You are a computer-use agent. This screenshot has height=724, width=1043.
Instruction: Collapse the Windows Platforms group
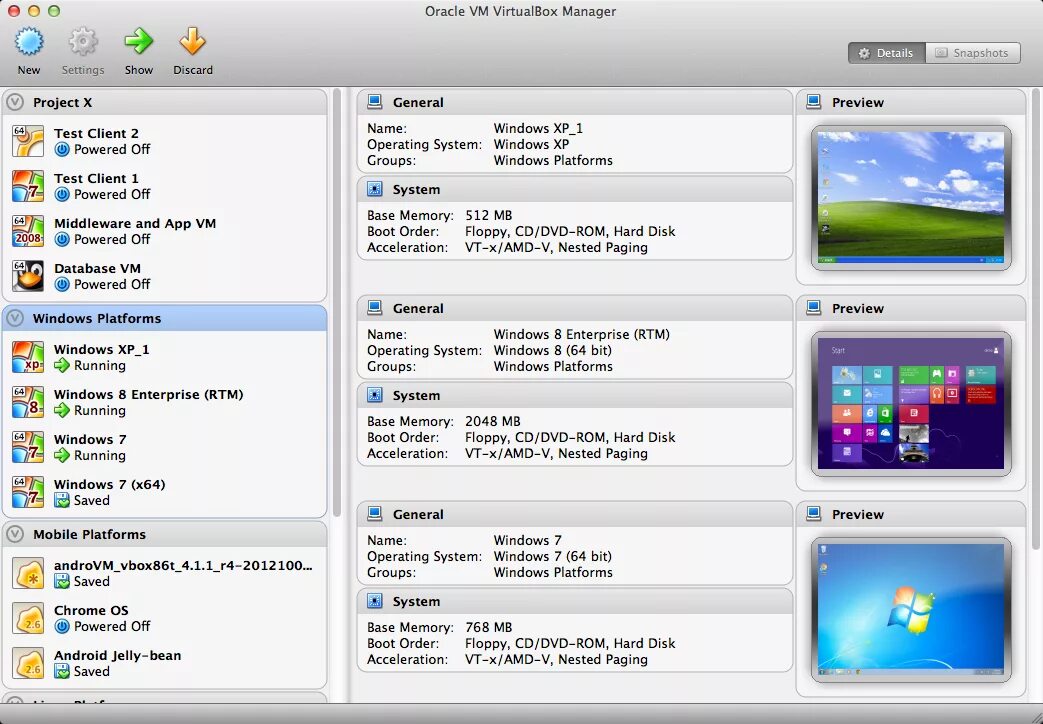[x=15, y=318]
